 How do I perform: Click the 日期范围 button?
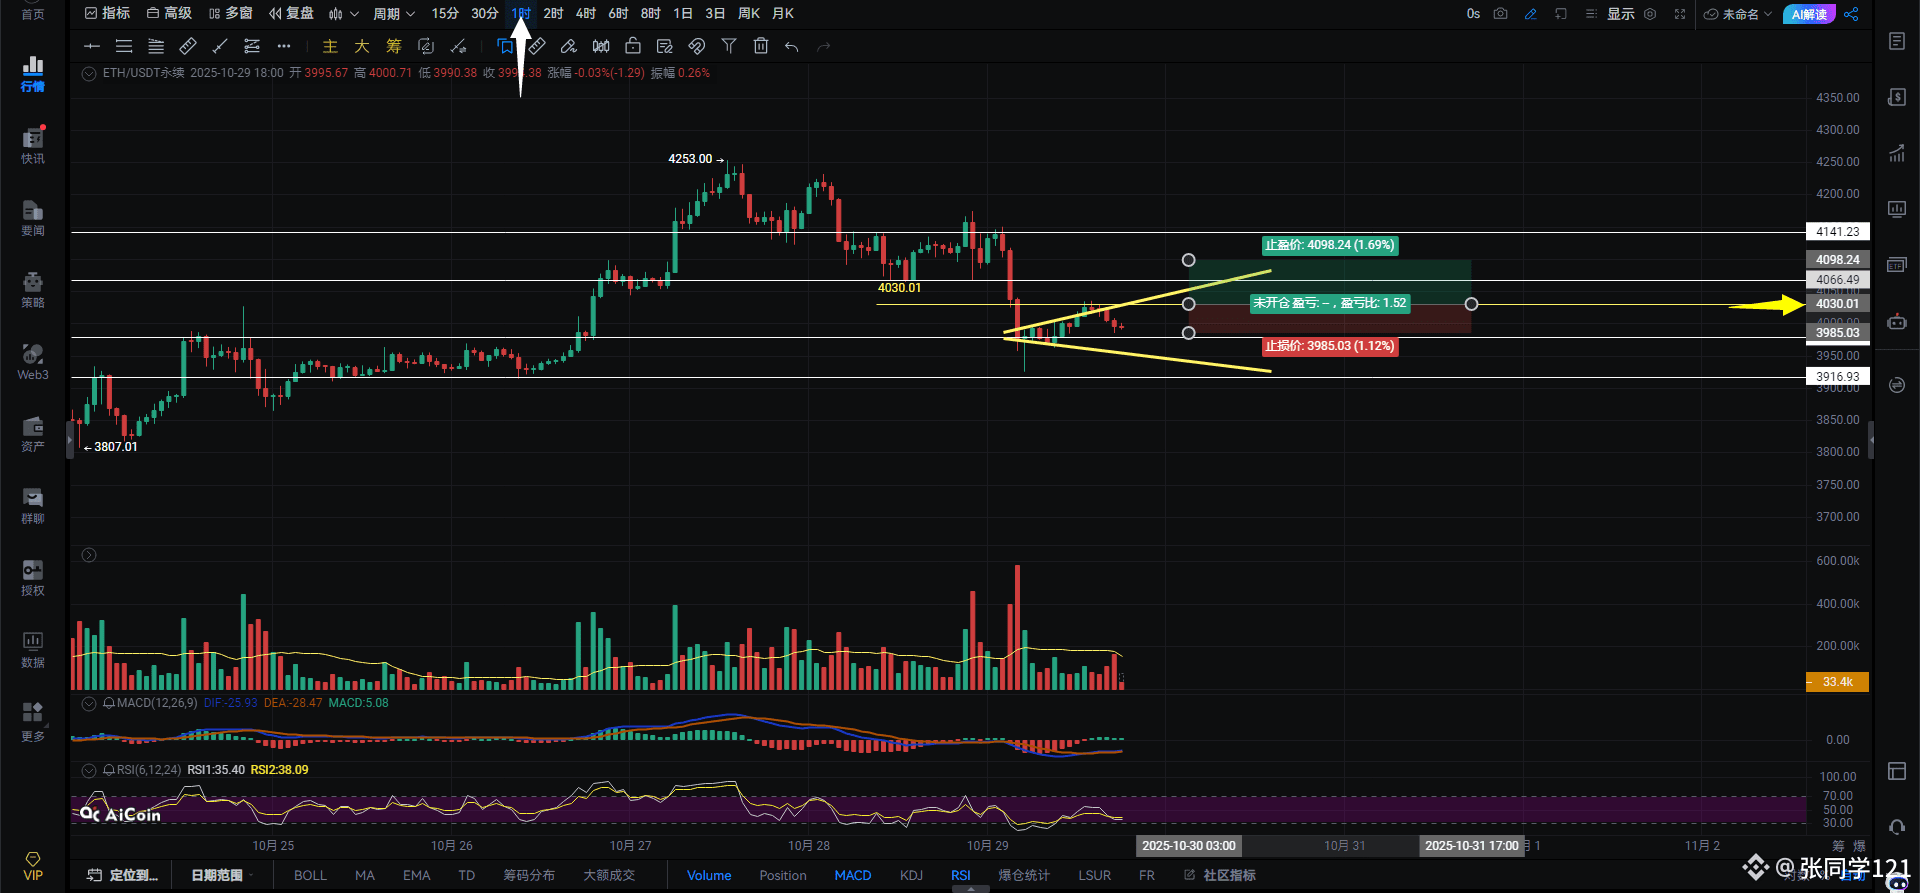217,875
